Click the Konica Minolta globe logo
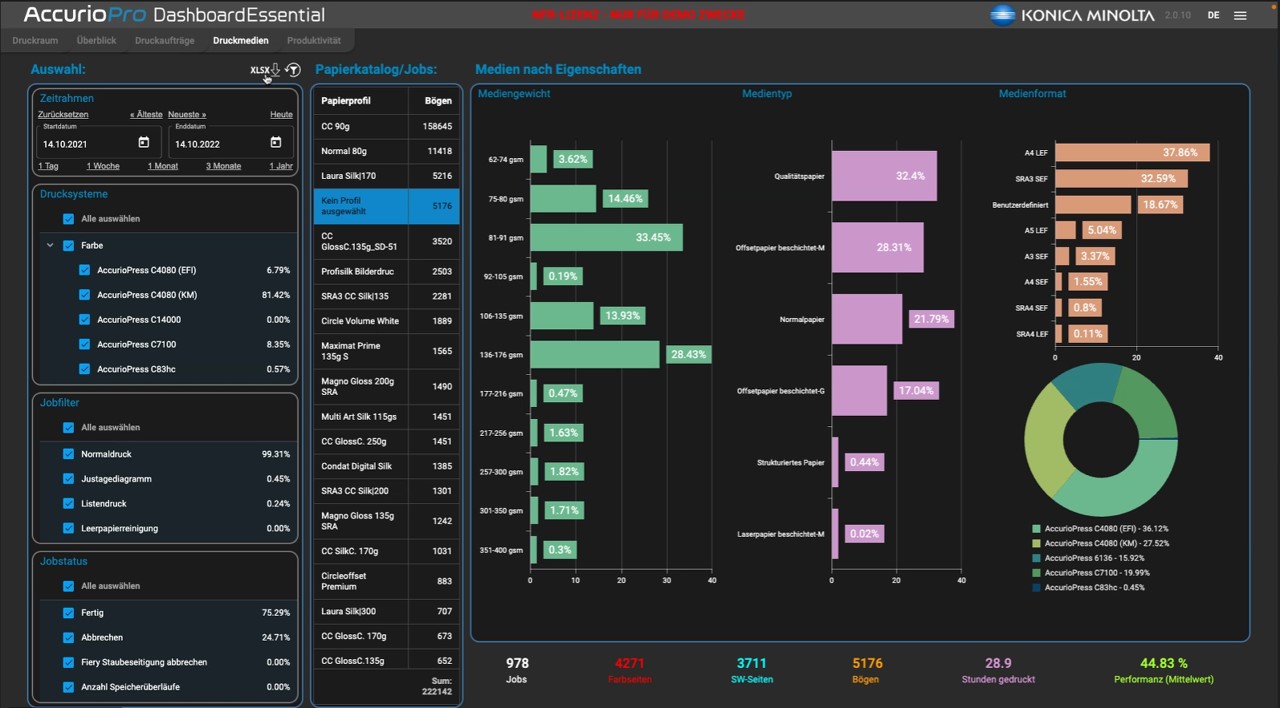The width and height of the screenshot is (1280, 708). [x=1002, y=15]
